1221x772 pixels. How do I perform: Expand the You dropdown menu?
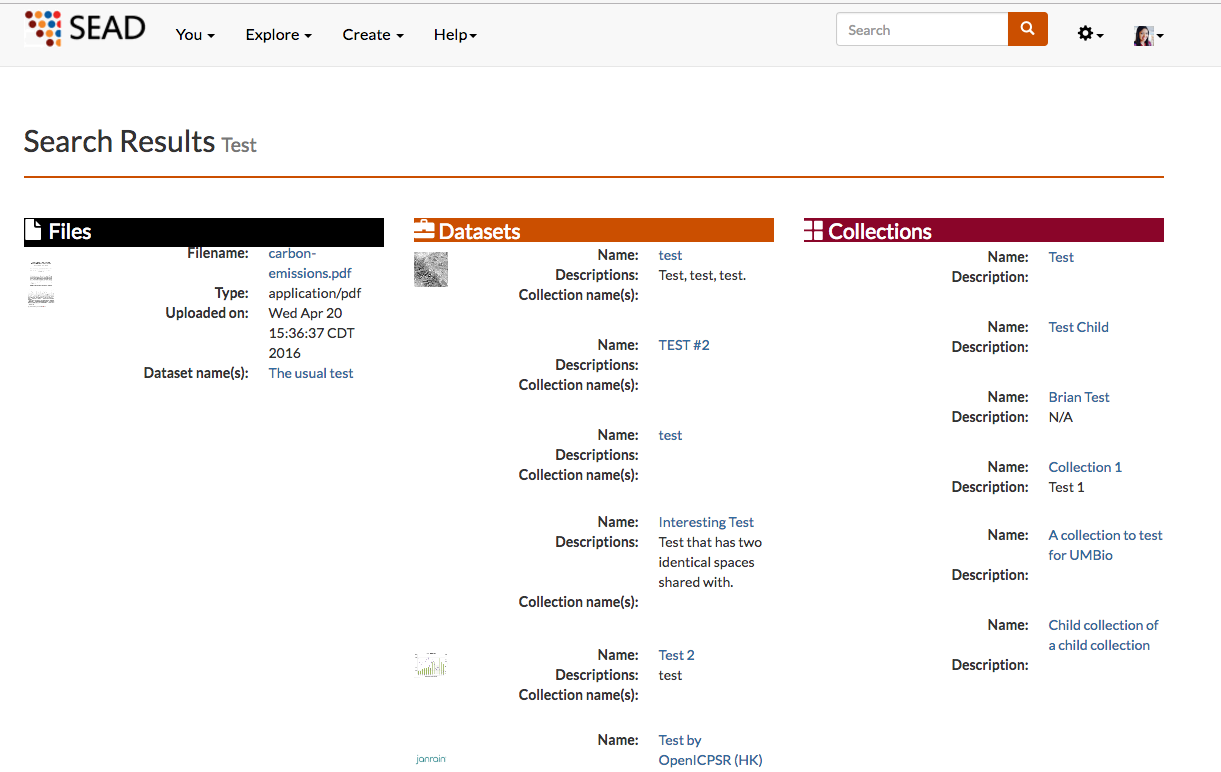click(194, 35)
